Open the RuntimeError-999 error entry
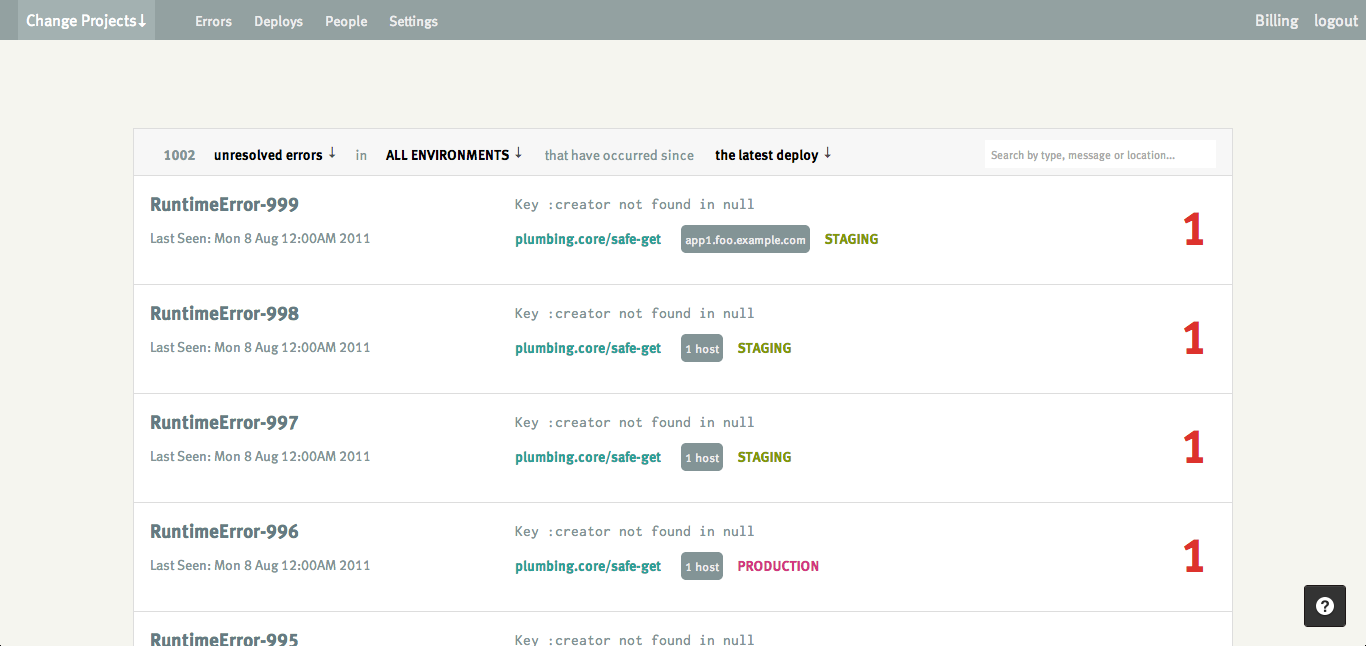1366x646 pixels. pyautogui.click(x=224, y=205)
